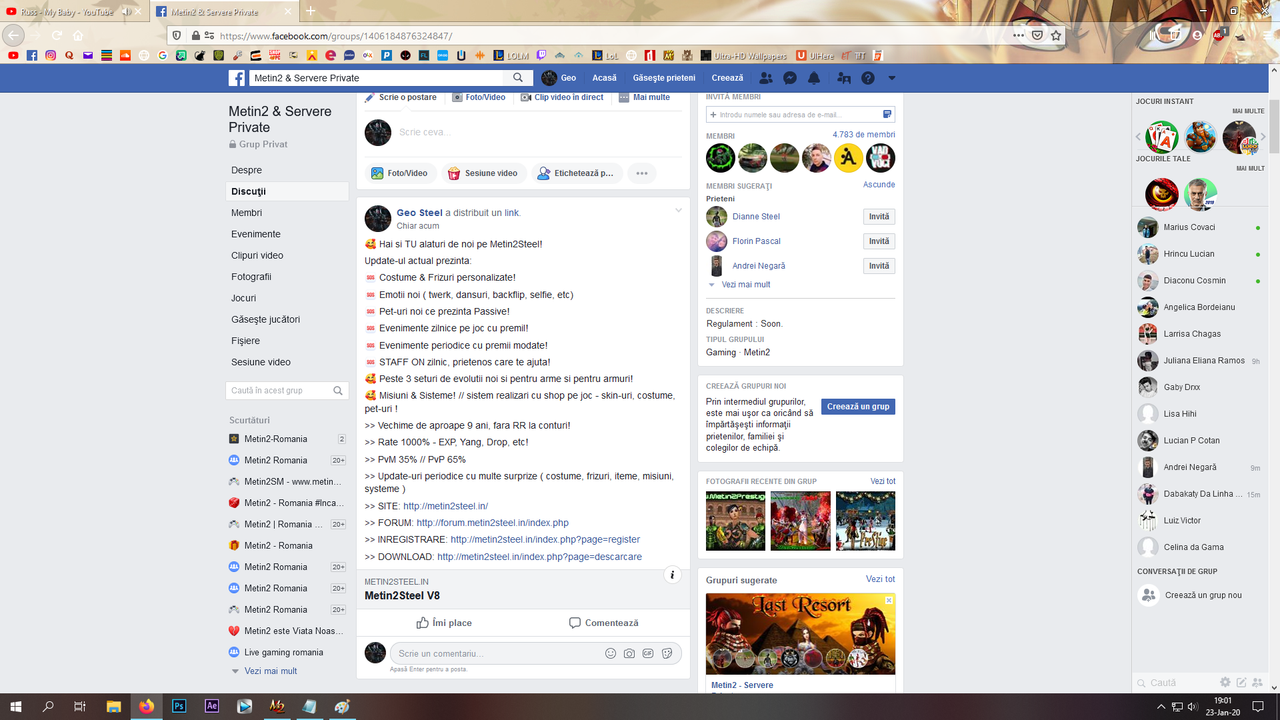
Task: Expand Vezi mai mult under shortcuts
Action: pyautogui.click(x=271, y=671)
